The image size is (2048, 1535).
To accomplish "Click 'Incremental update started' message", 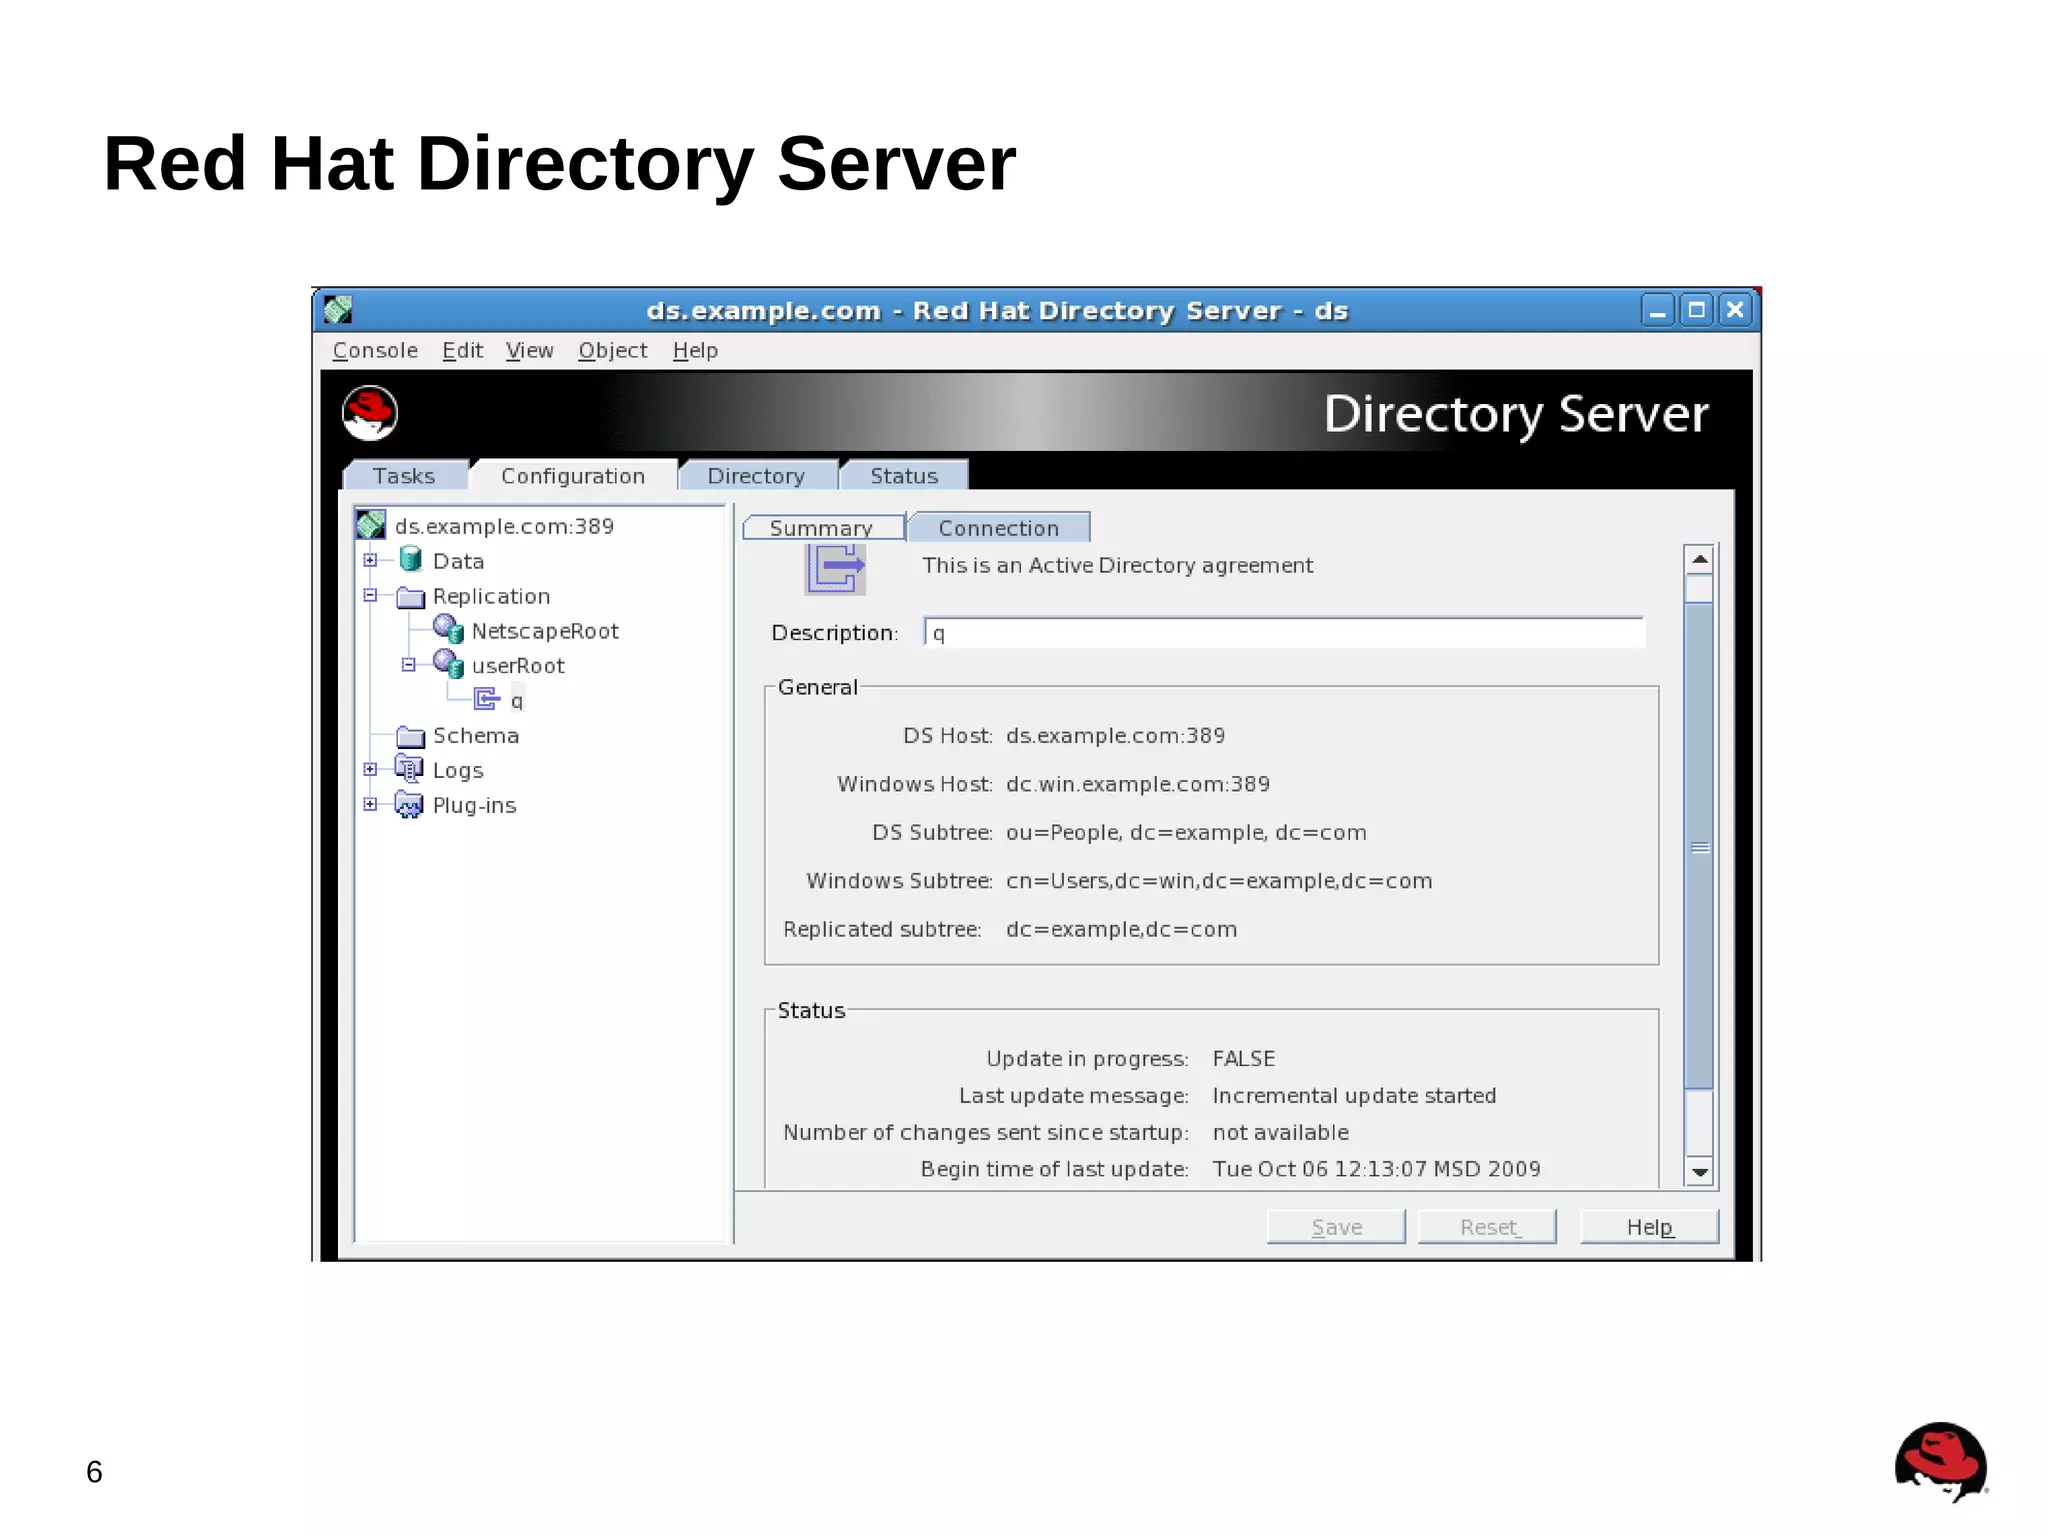I will pos(1354,1095).
